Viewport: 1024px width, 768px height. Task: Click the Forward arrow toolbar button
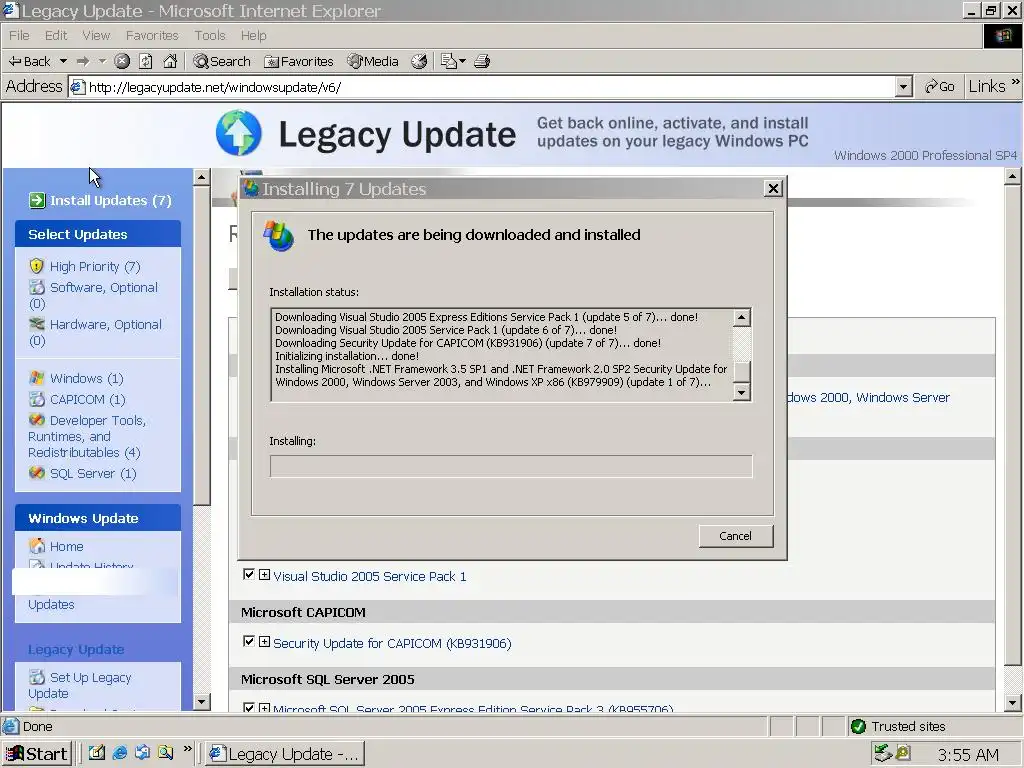point(82,61)
